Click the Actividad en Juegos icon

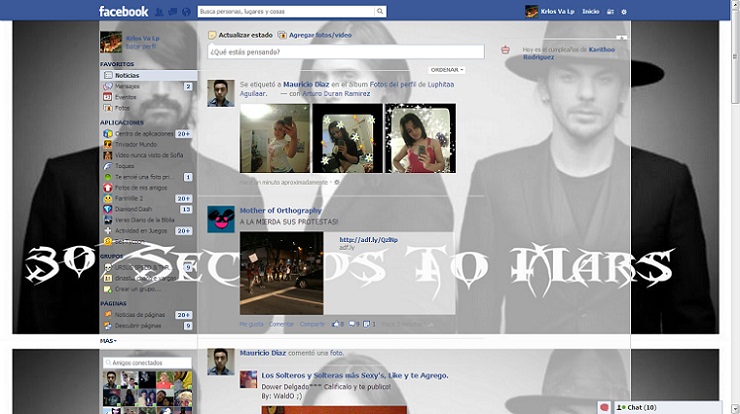[108, 231]
